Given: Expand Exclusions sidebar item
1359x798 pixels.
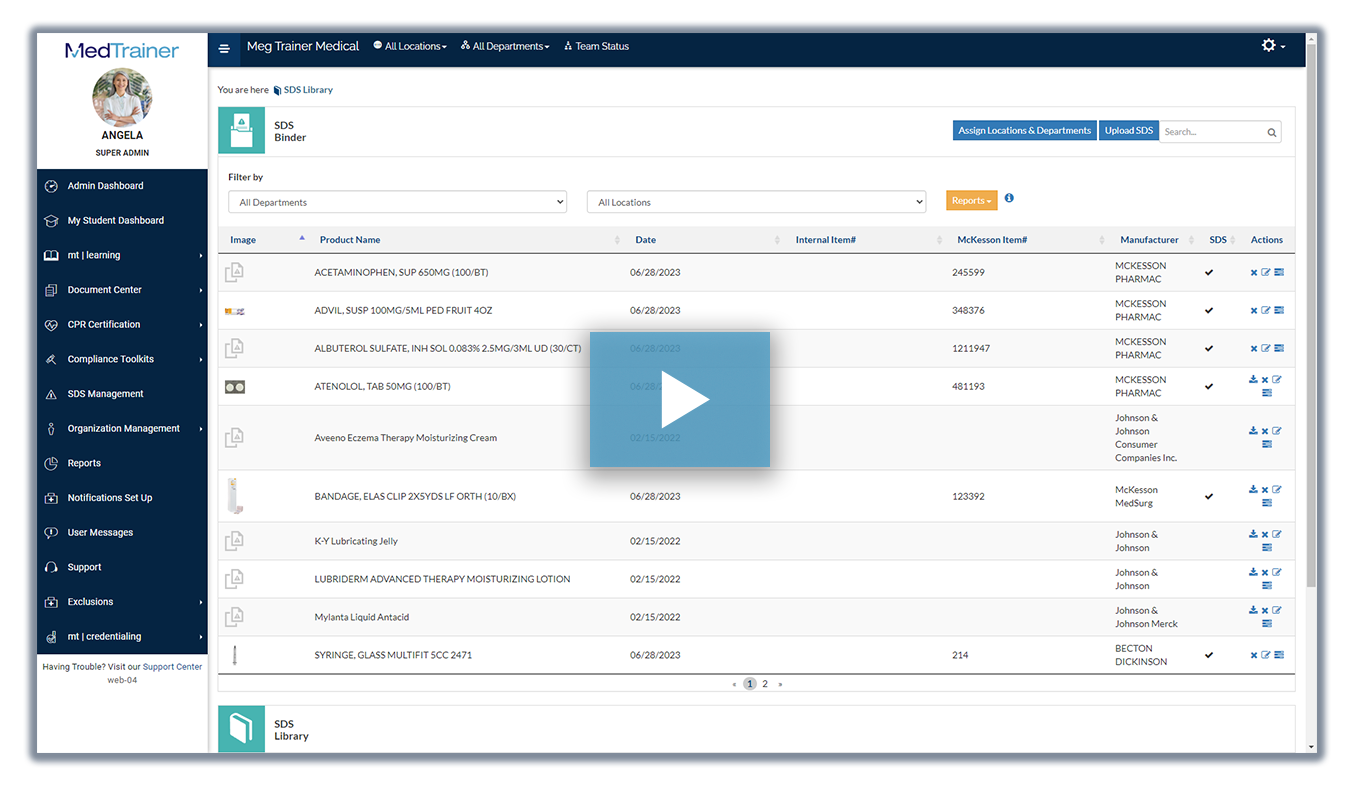Looking at the screenshot, I should [x=120, y=602].
